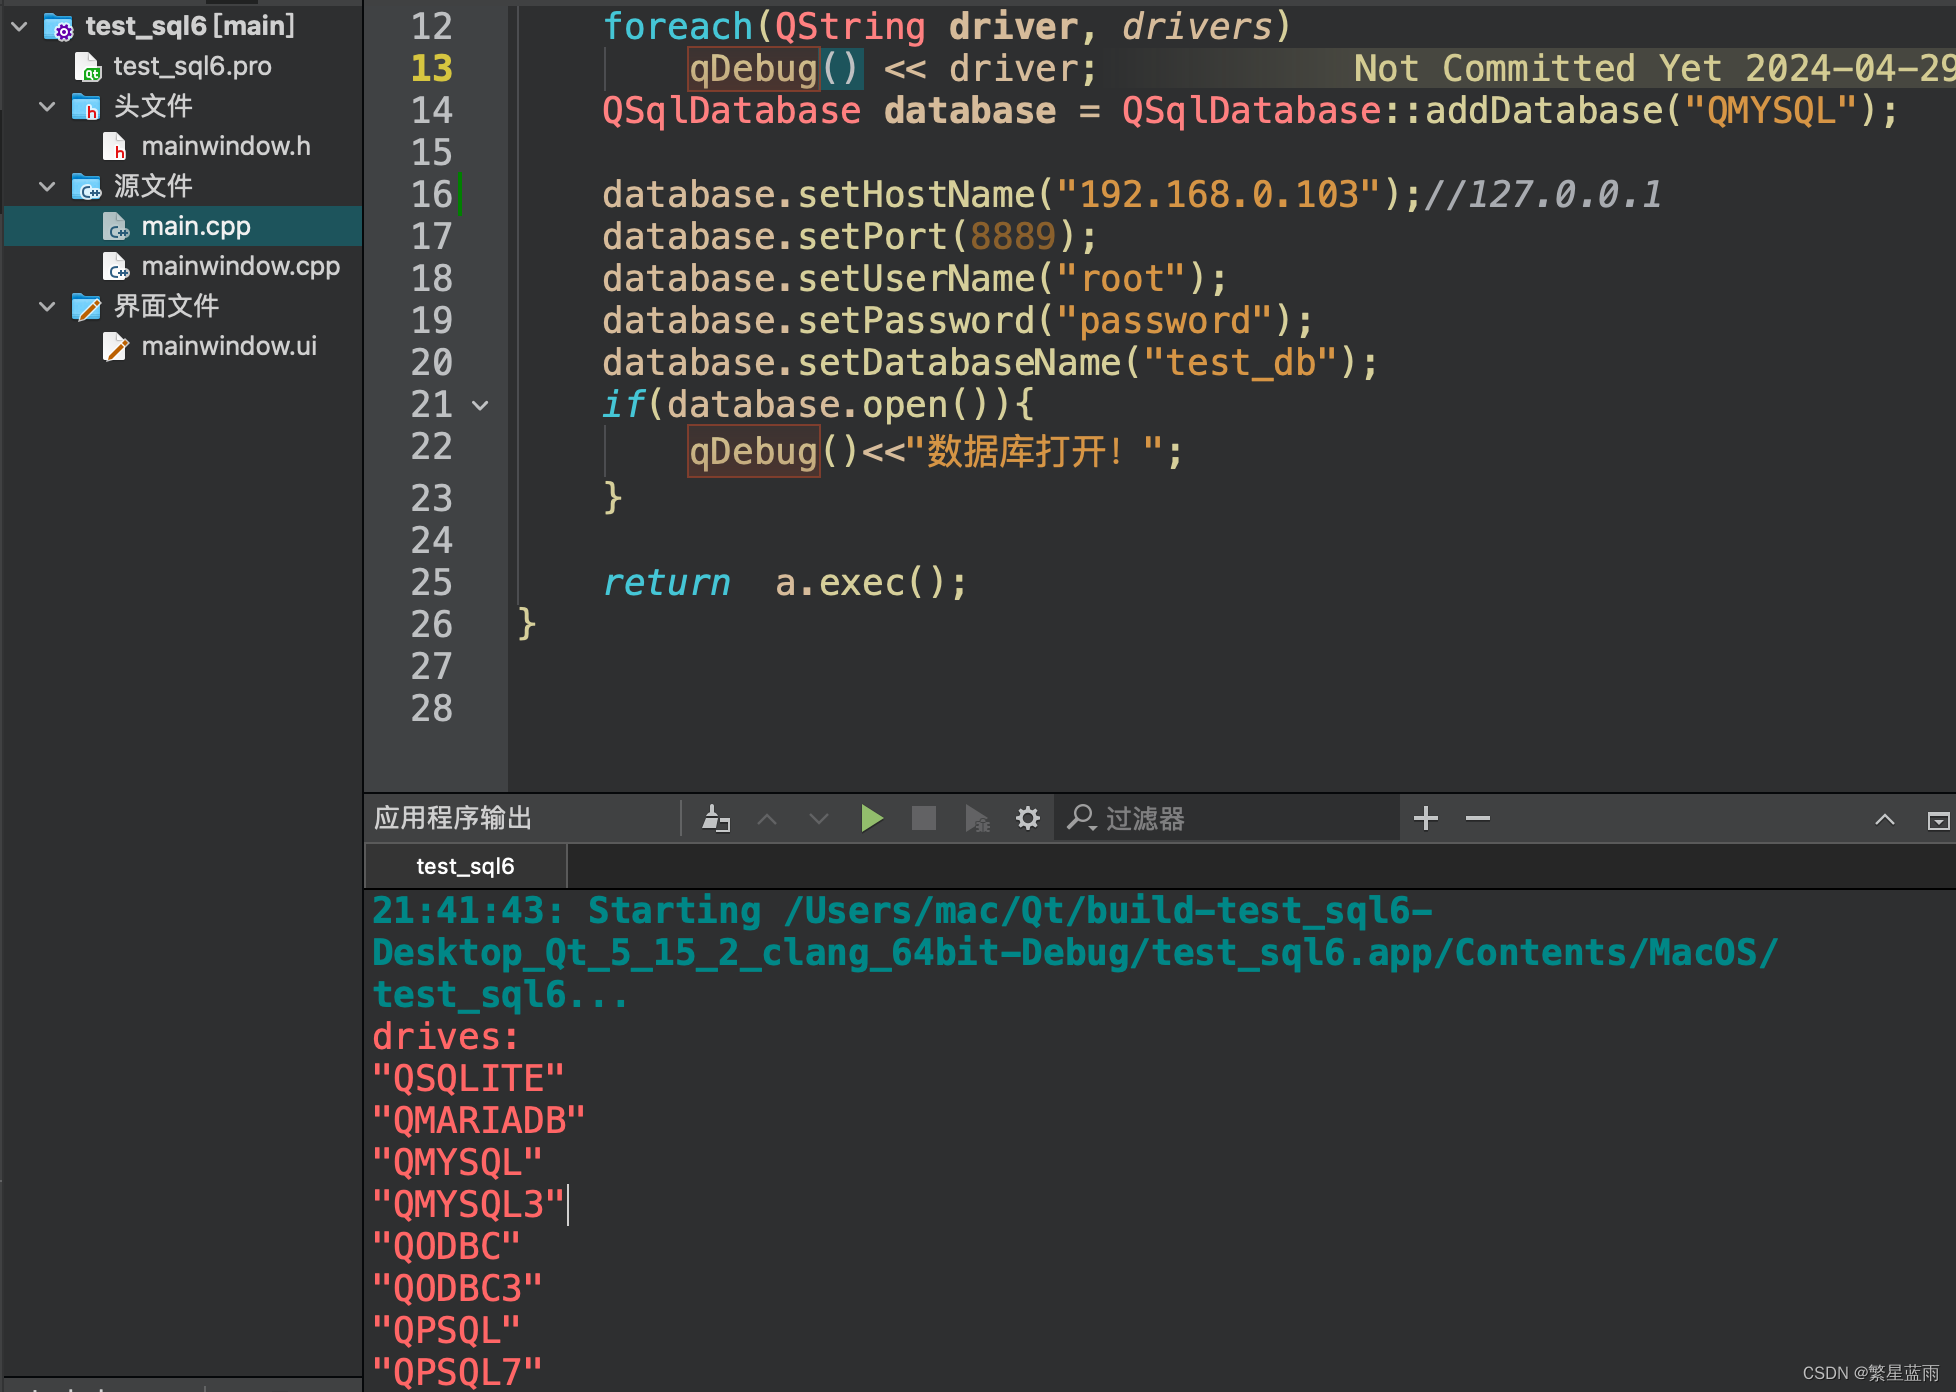1956x1392 pixels.
Task: Go to previous output item arrow
Action: click(x=767, y=819)
